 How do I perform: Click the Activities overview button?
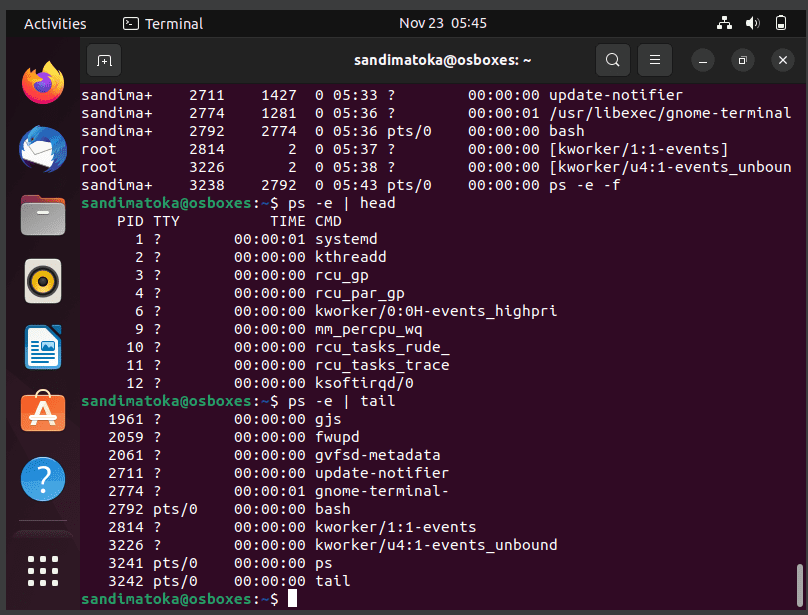[55, 24]
